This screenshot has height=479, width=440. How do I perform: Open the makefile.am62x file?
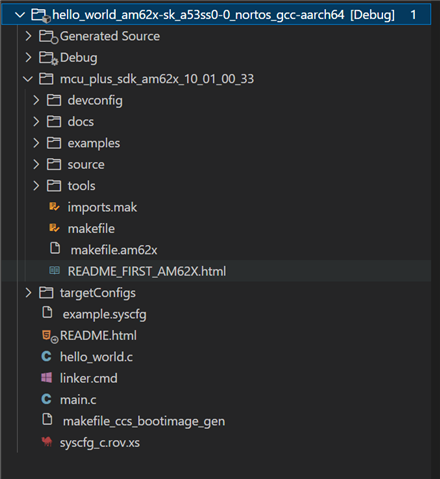click(x=114, y=250)
